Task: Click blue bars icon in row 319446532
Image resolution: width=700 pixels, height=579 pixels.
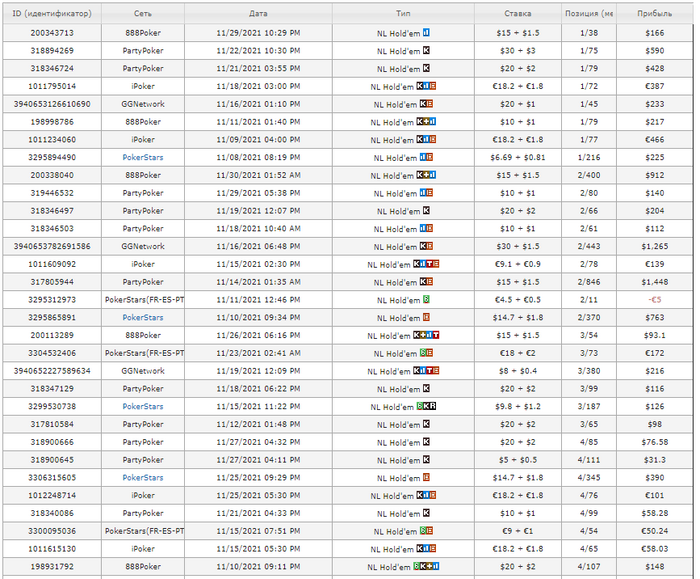Action: 423,193
